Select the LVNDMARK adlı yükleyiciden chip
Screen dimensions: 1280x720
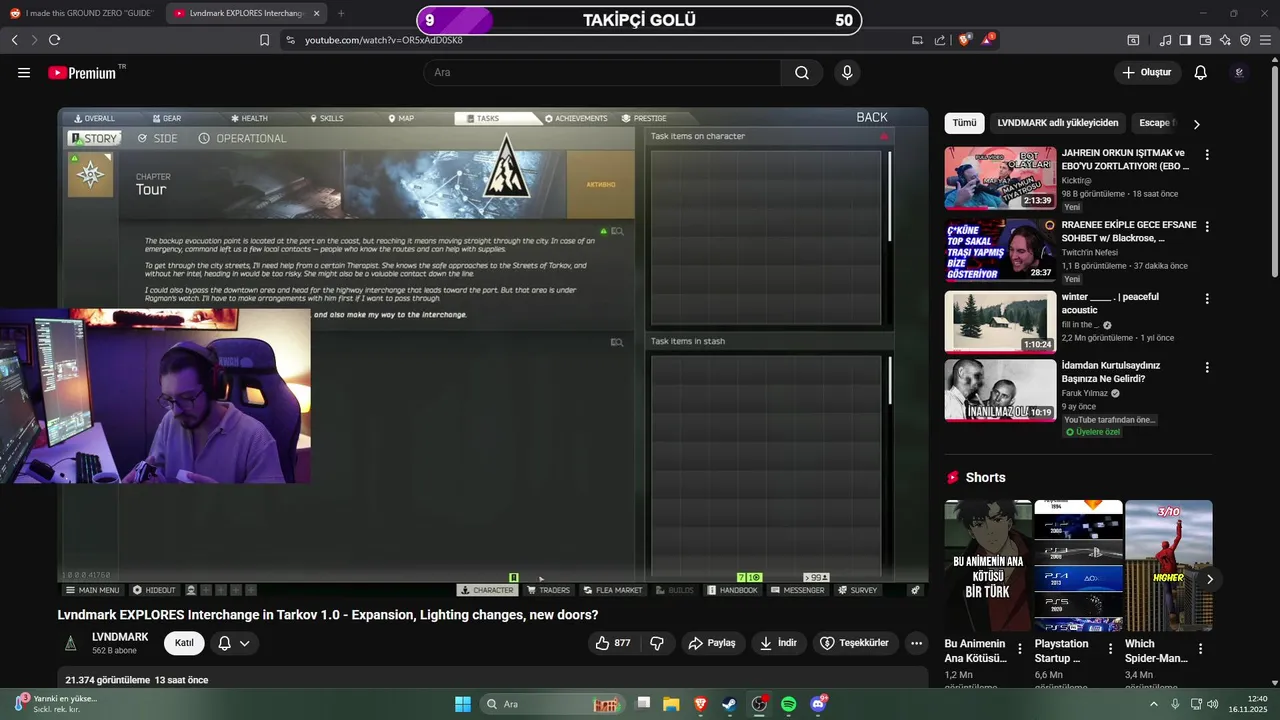(1058, 123)
